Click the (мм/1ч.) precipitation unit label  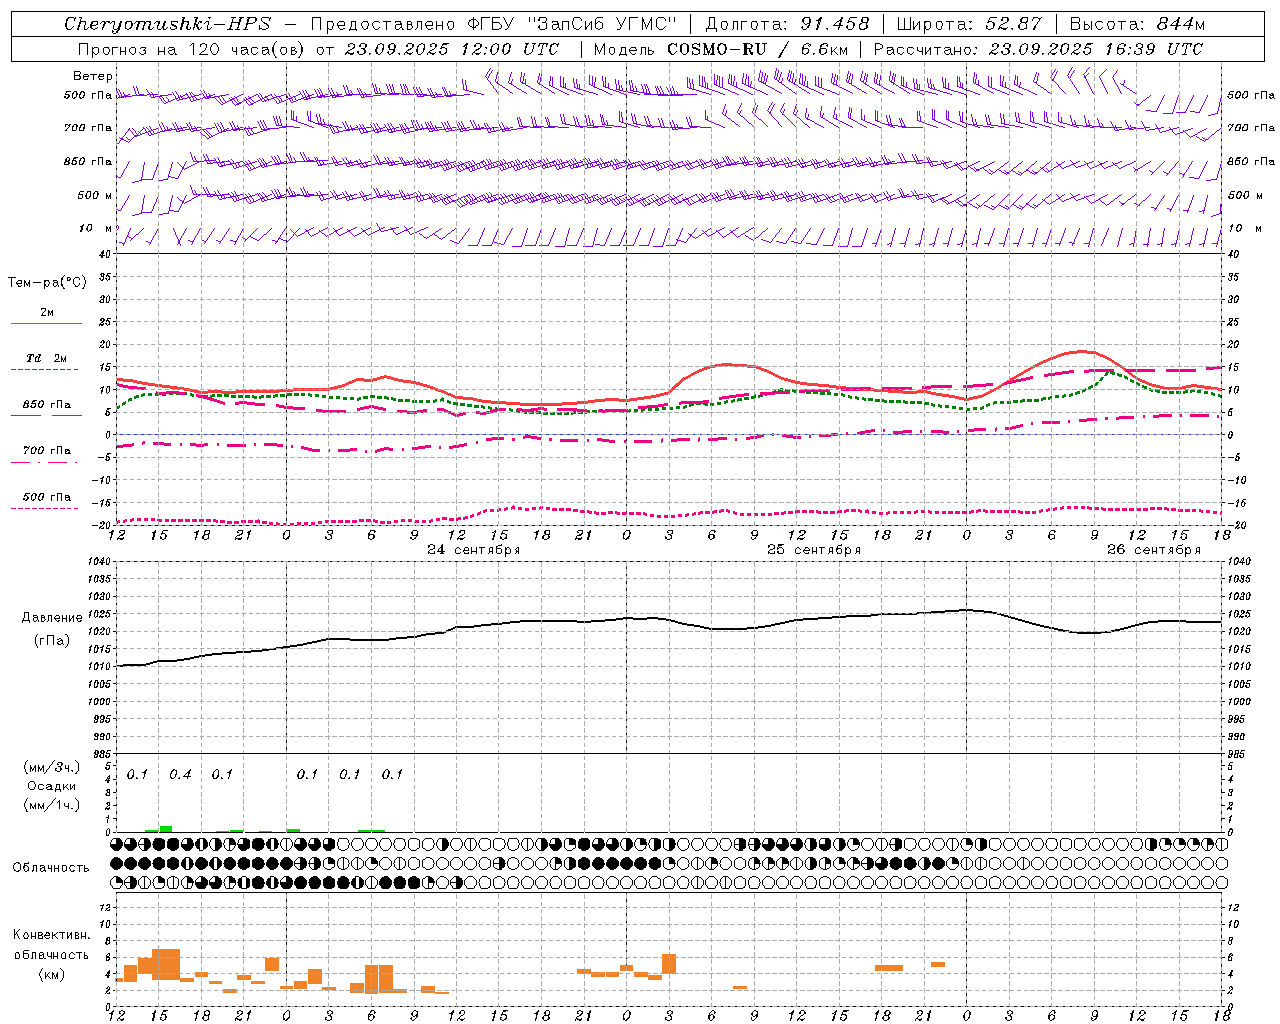click(x=52, y=804)
